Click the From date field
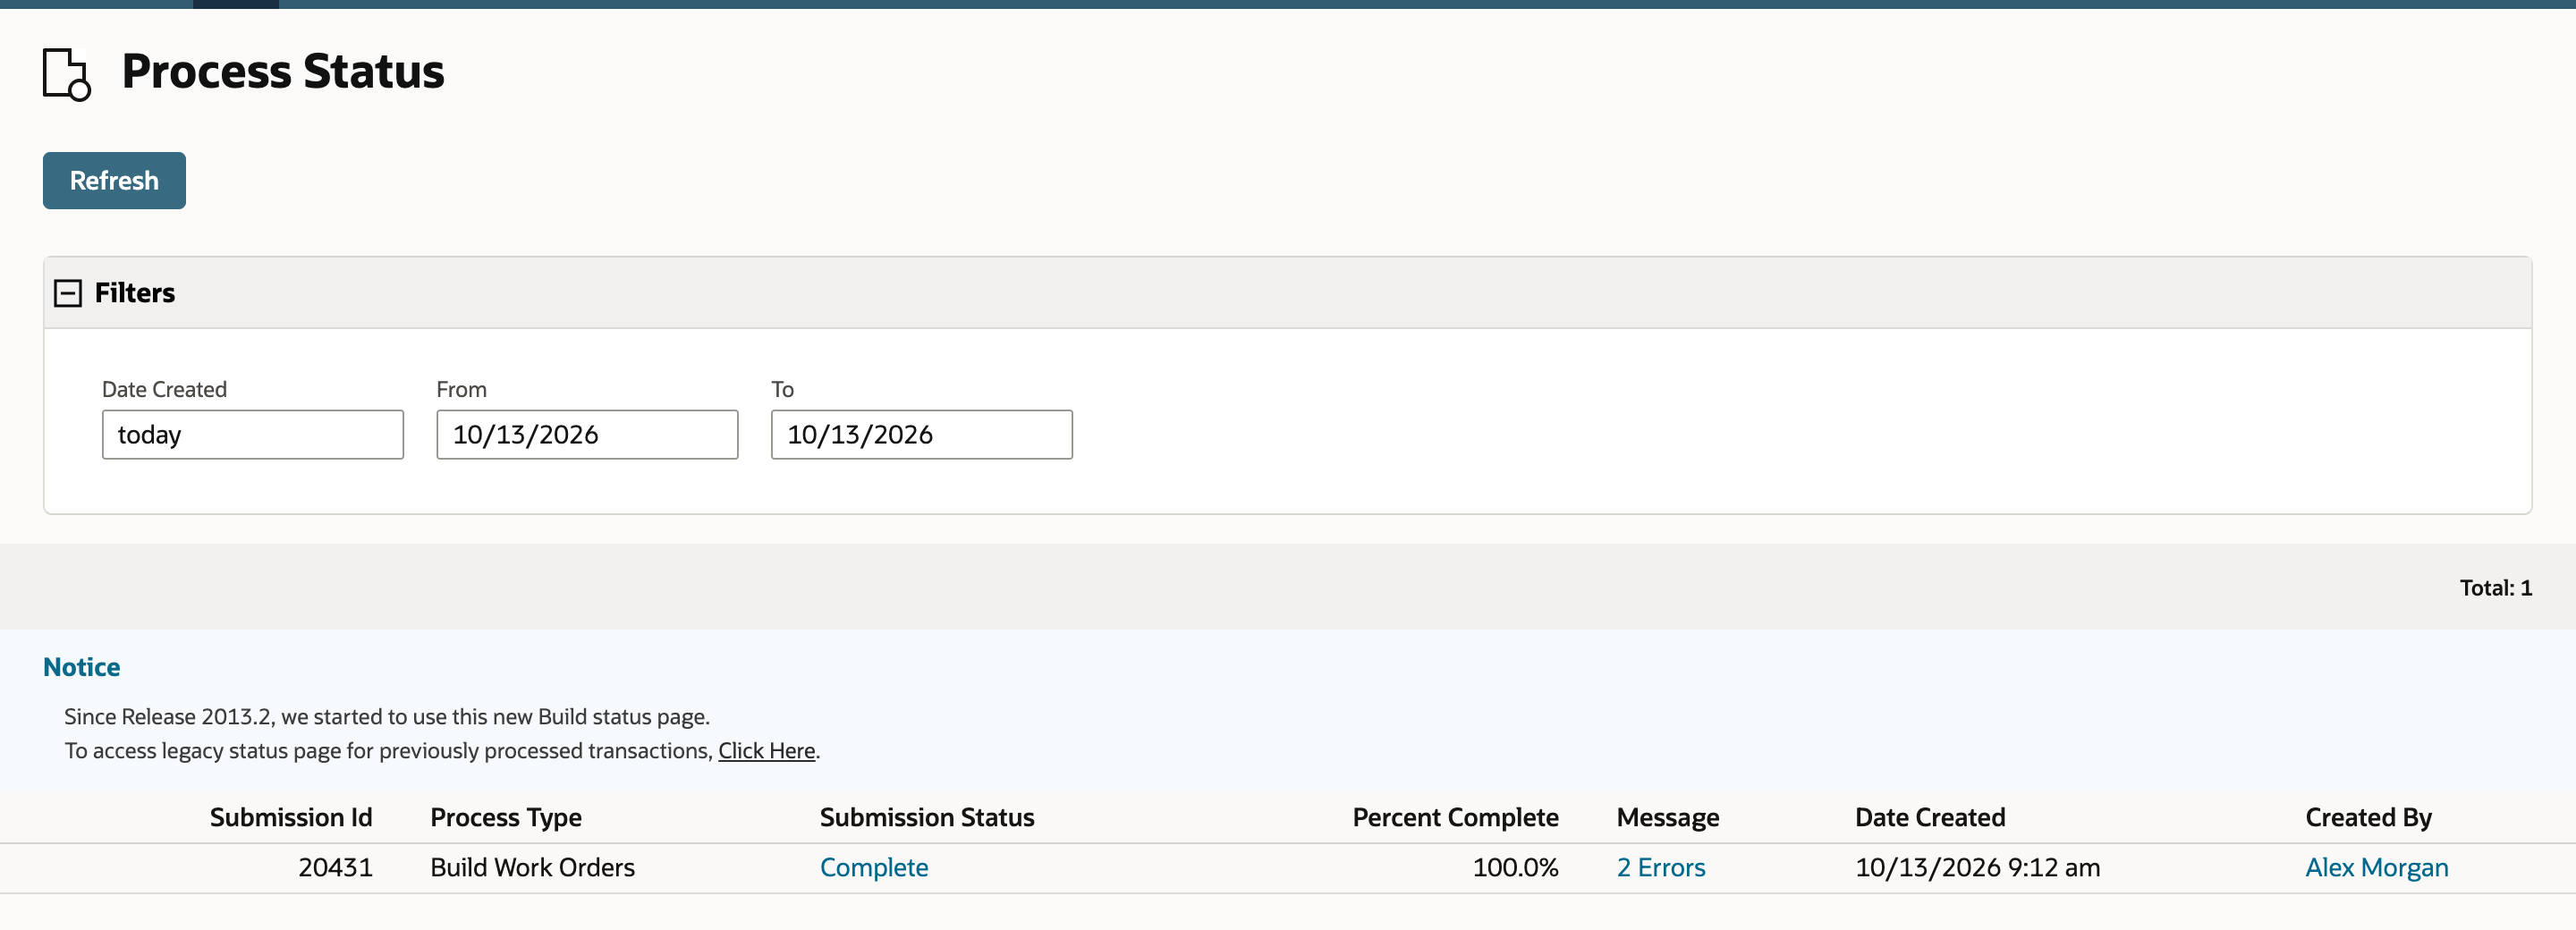The image size is (2576, 930). point(587,435)
